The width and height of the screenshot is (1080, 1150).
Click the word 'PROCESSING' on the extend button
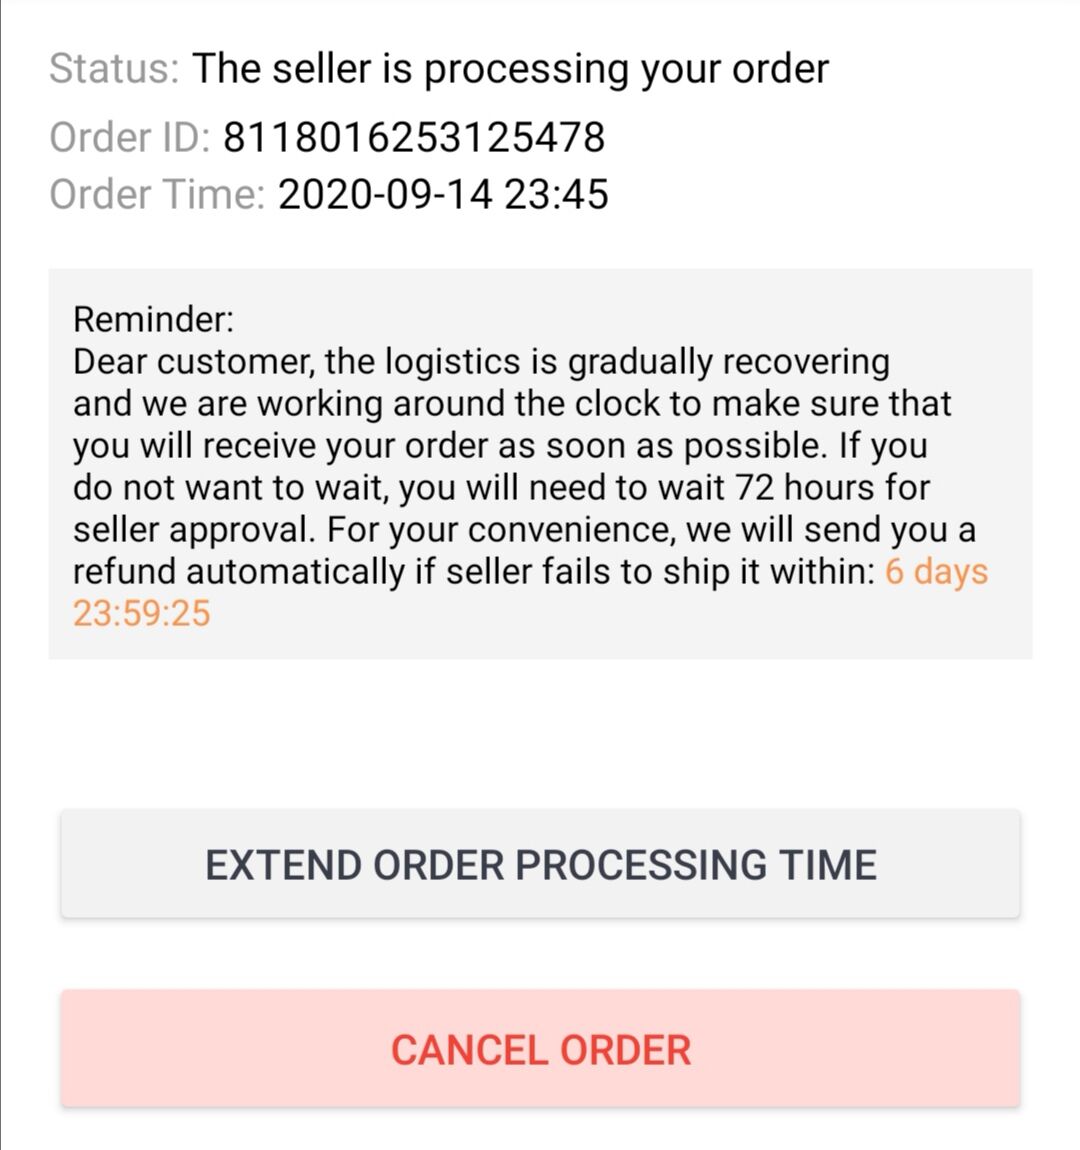(640, 865)
